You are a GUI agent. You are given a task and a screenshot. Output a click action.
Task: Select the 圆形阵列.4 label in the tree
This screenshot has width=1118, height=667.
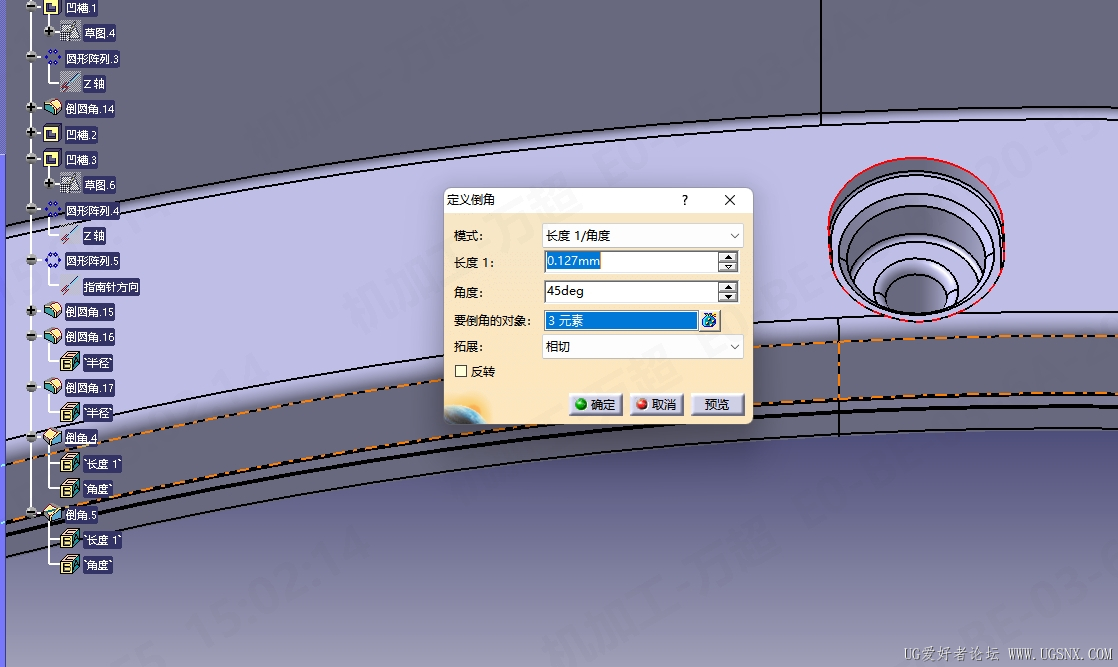pos(92,210)
